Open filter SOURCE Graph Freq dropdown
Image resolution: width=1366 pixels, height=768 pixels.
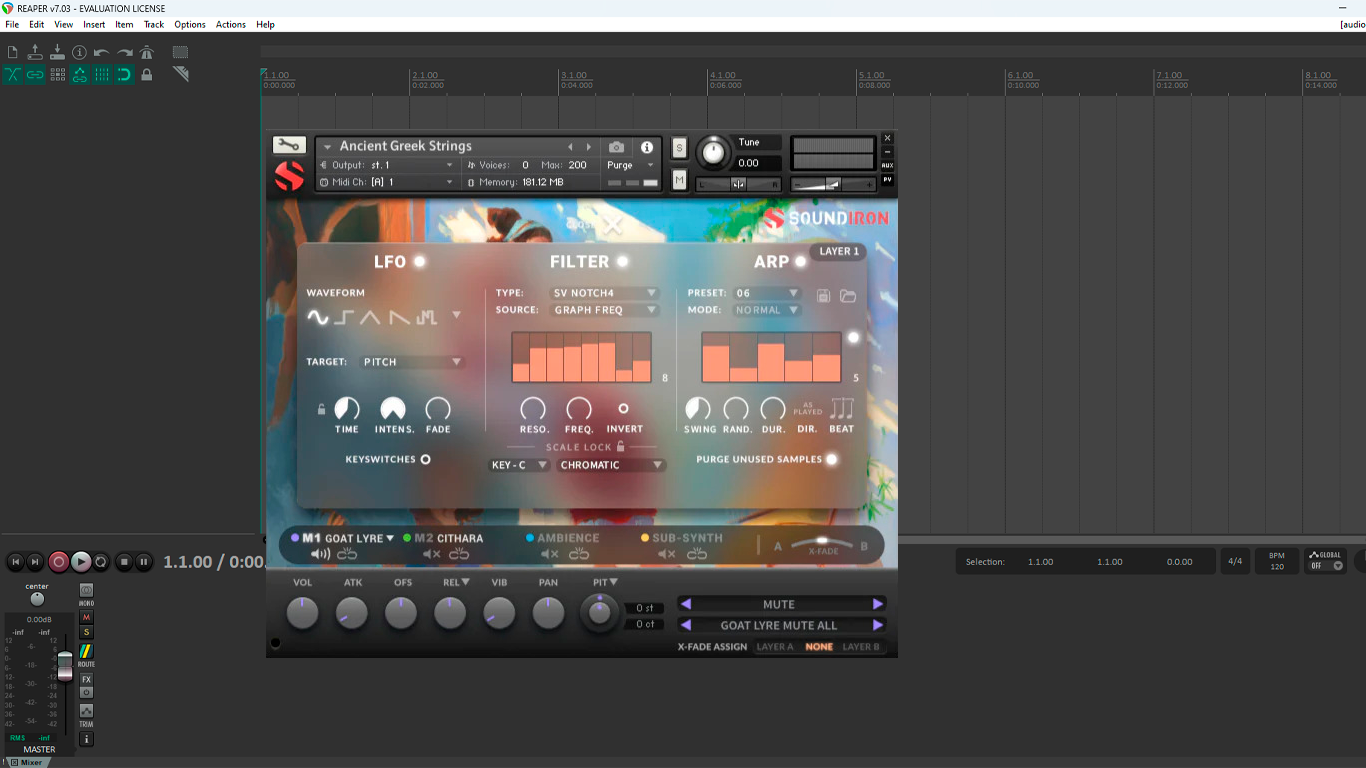point(604,310)
